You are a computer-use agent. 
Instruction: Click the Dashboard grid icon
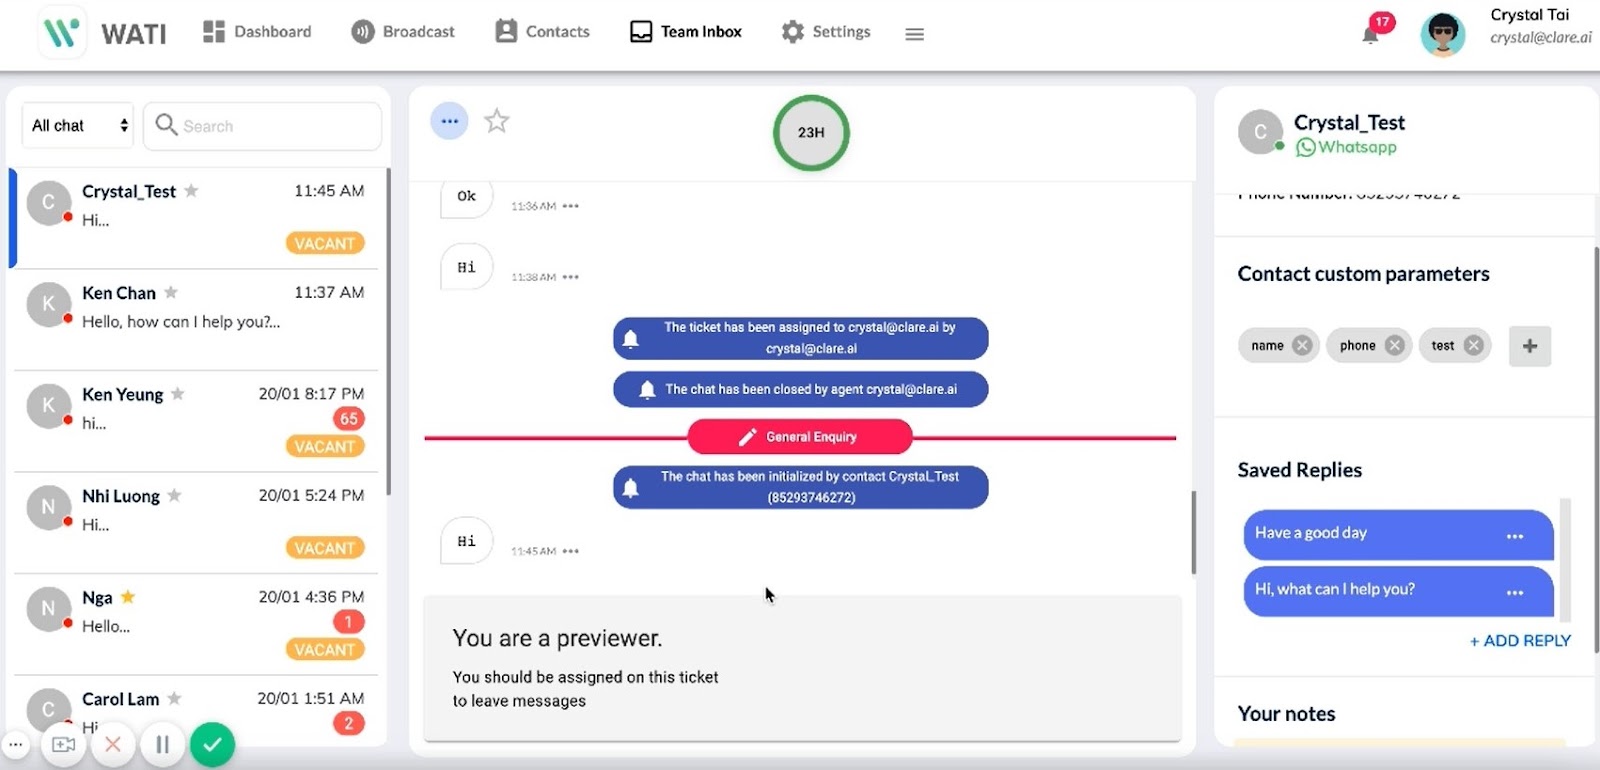213,32
